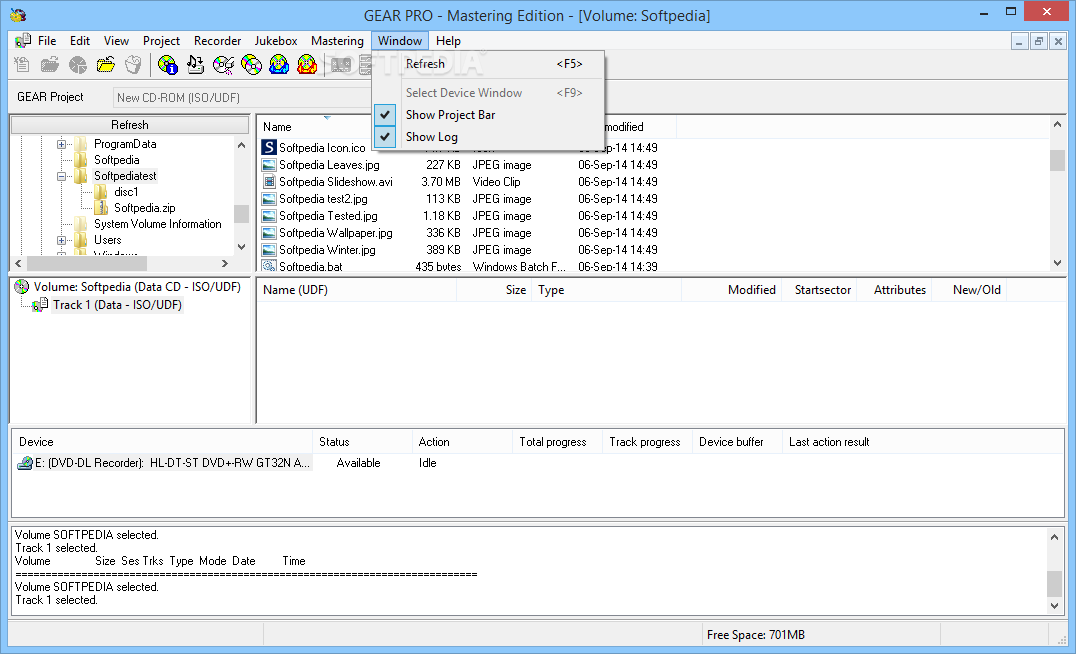Click the disc icon with blue figure
Screen dimensions: 1076x654
(x=279, y=65)
